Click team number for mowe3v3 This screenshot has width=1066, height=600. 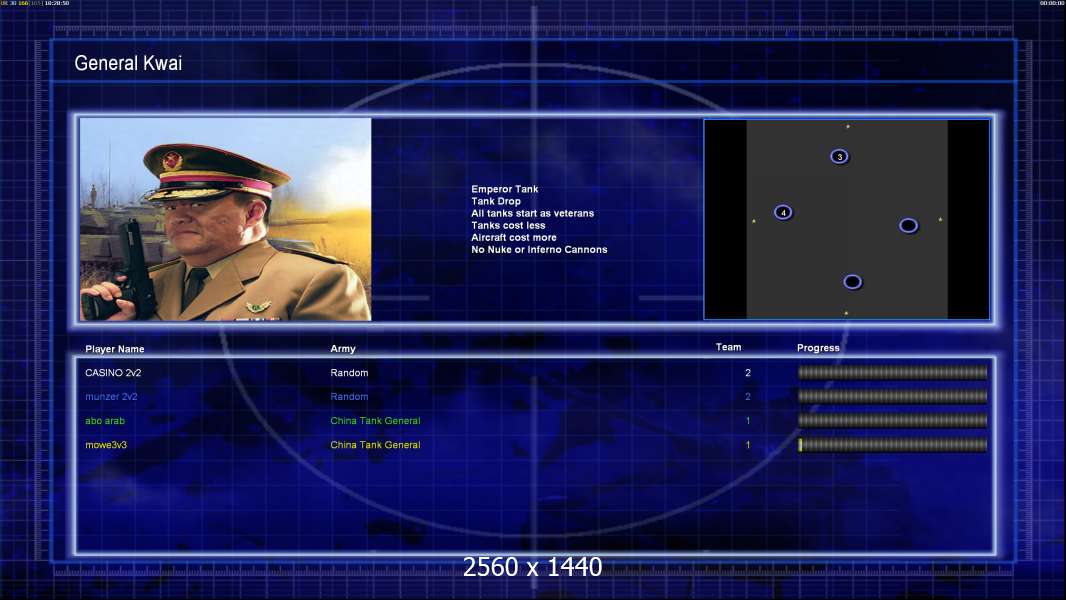click(x=748, y=445)
